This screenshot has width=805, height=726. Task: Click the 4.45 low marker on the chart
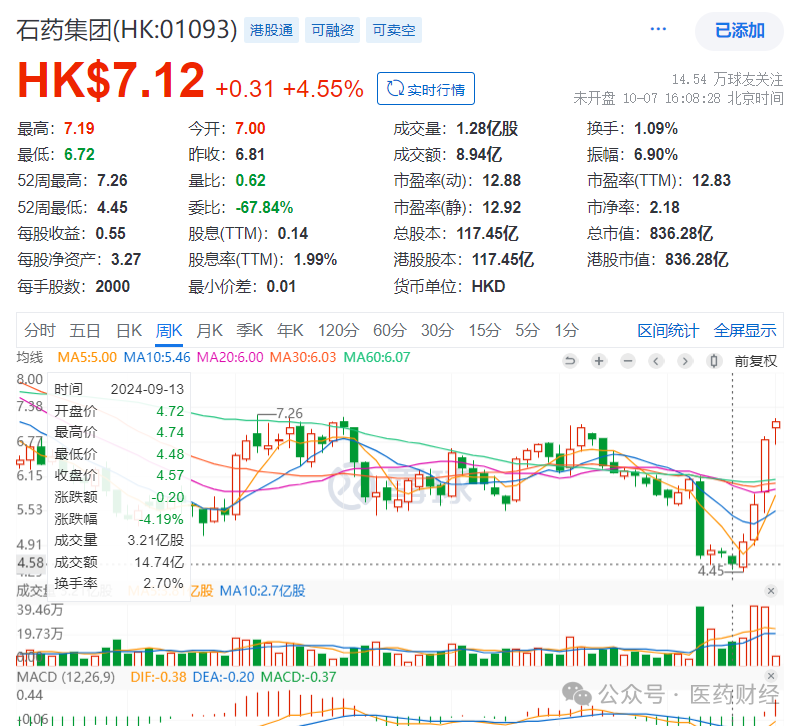click(711, 570)
